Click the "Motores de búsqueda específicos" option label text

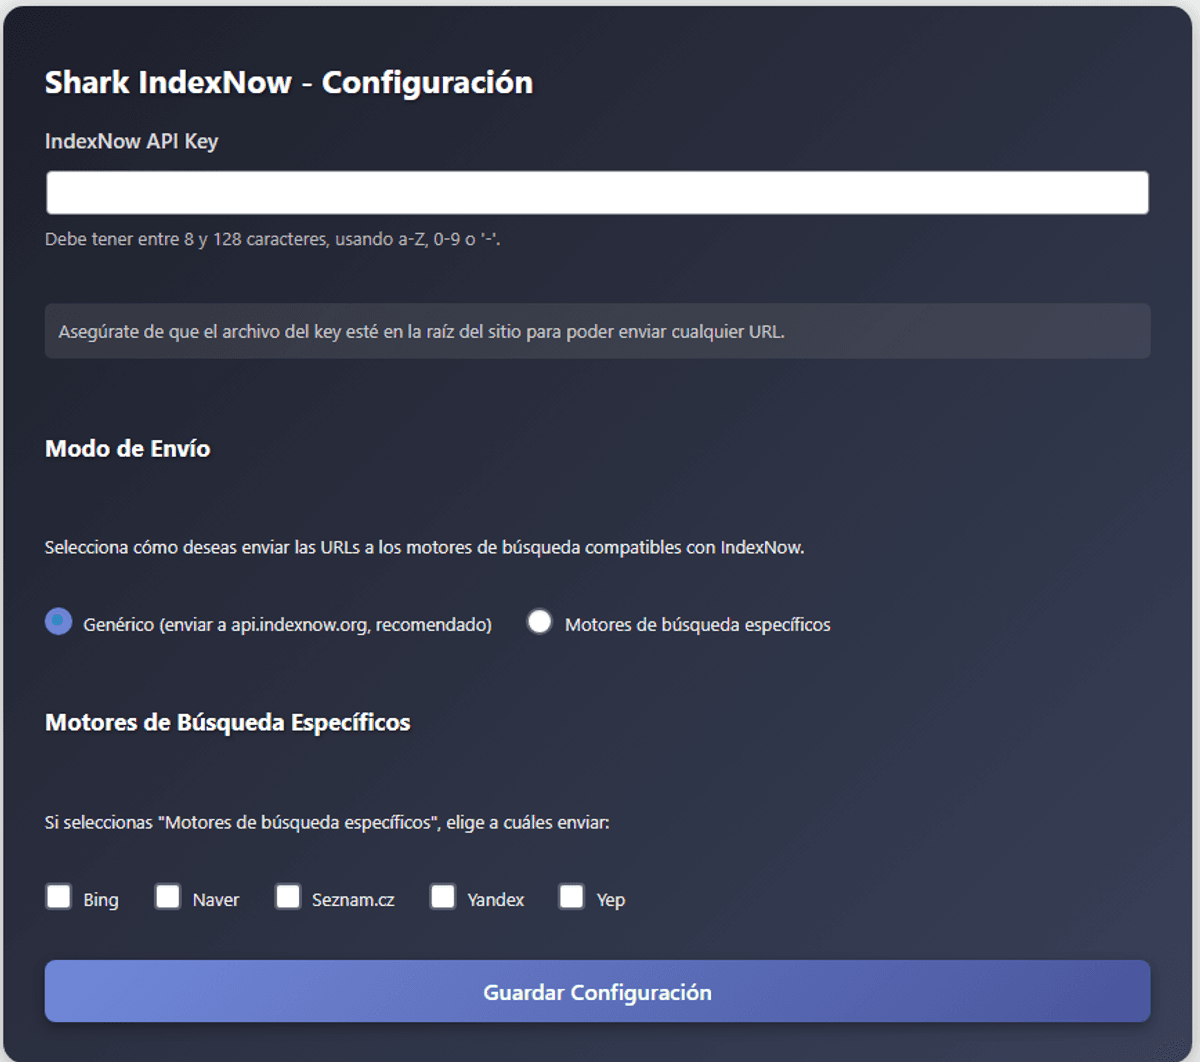point(697,625)
